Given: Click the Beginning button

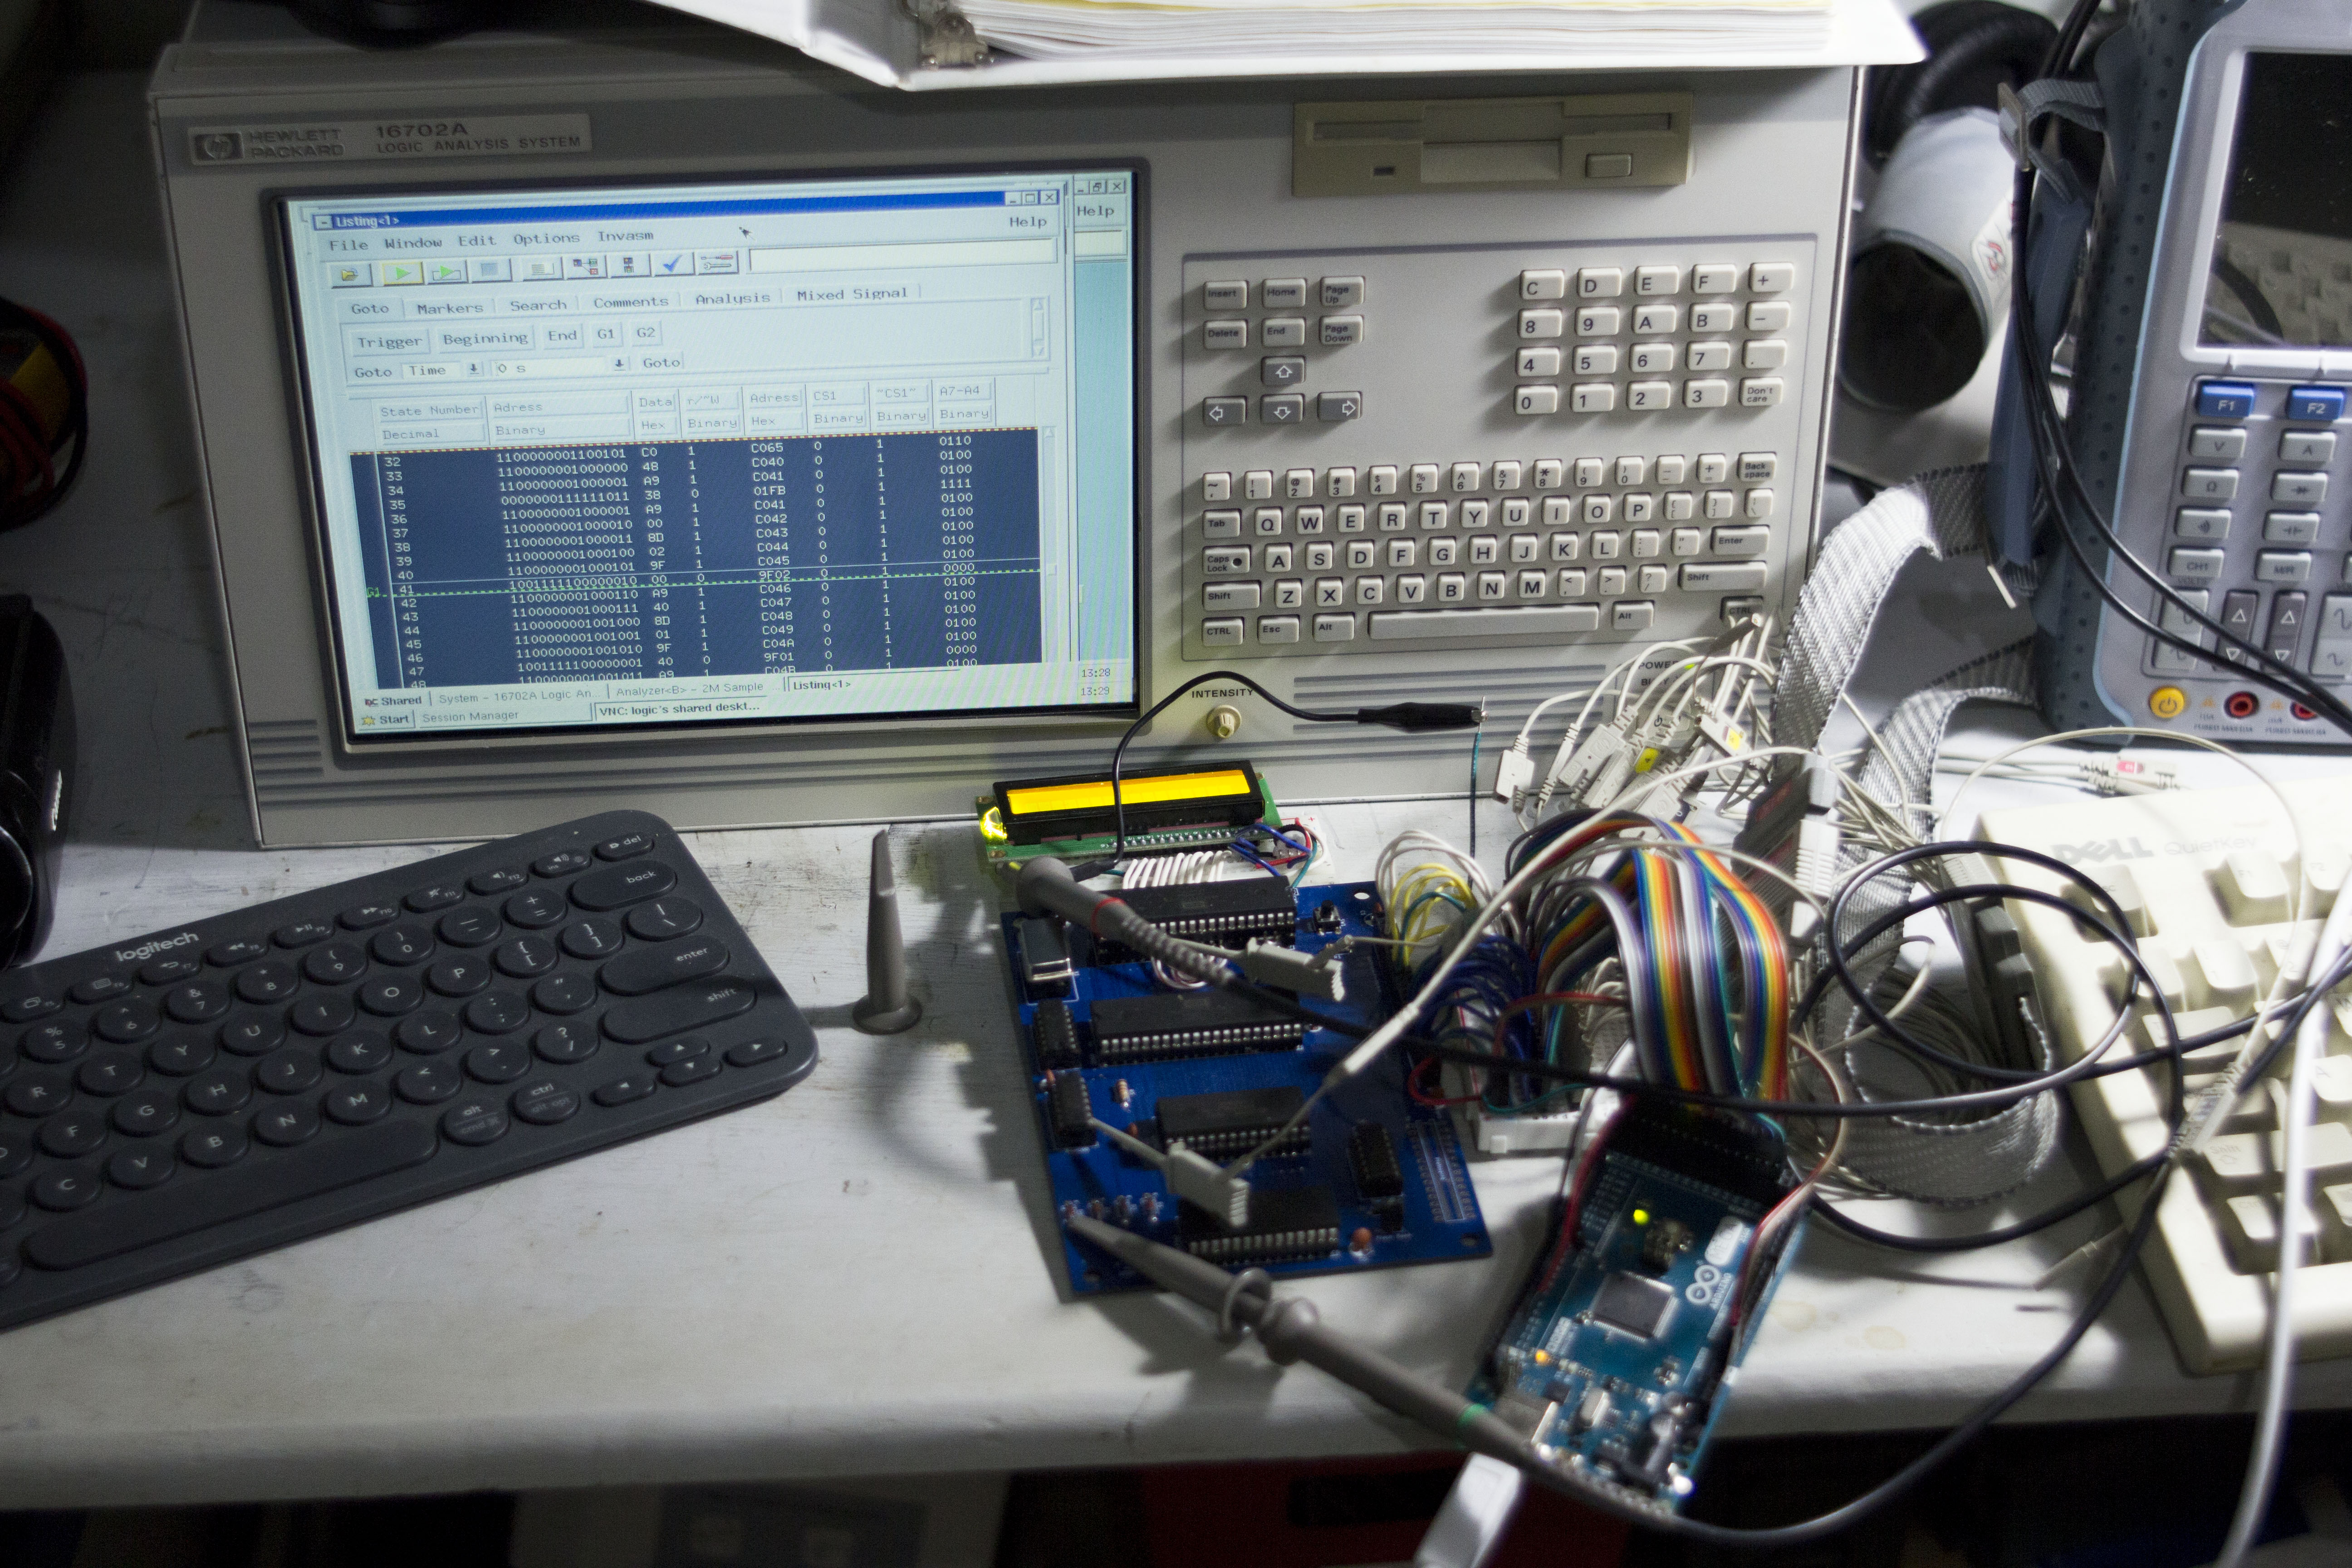Looking at the screenshot, I should pyautogui.click(x=485, y=339).
